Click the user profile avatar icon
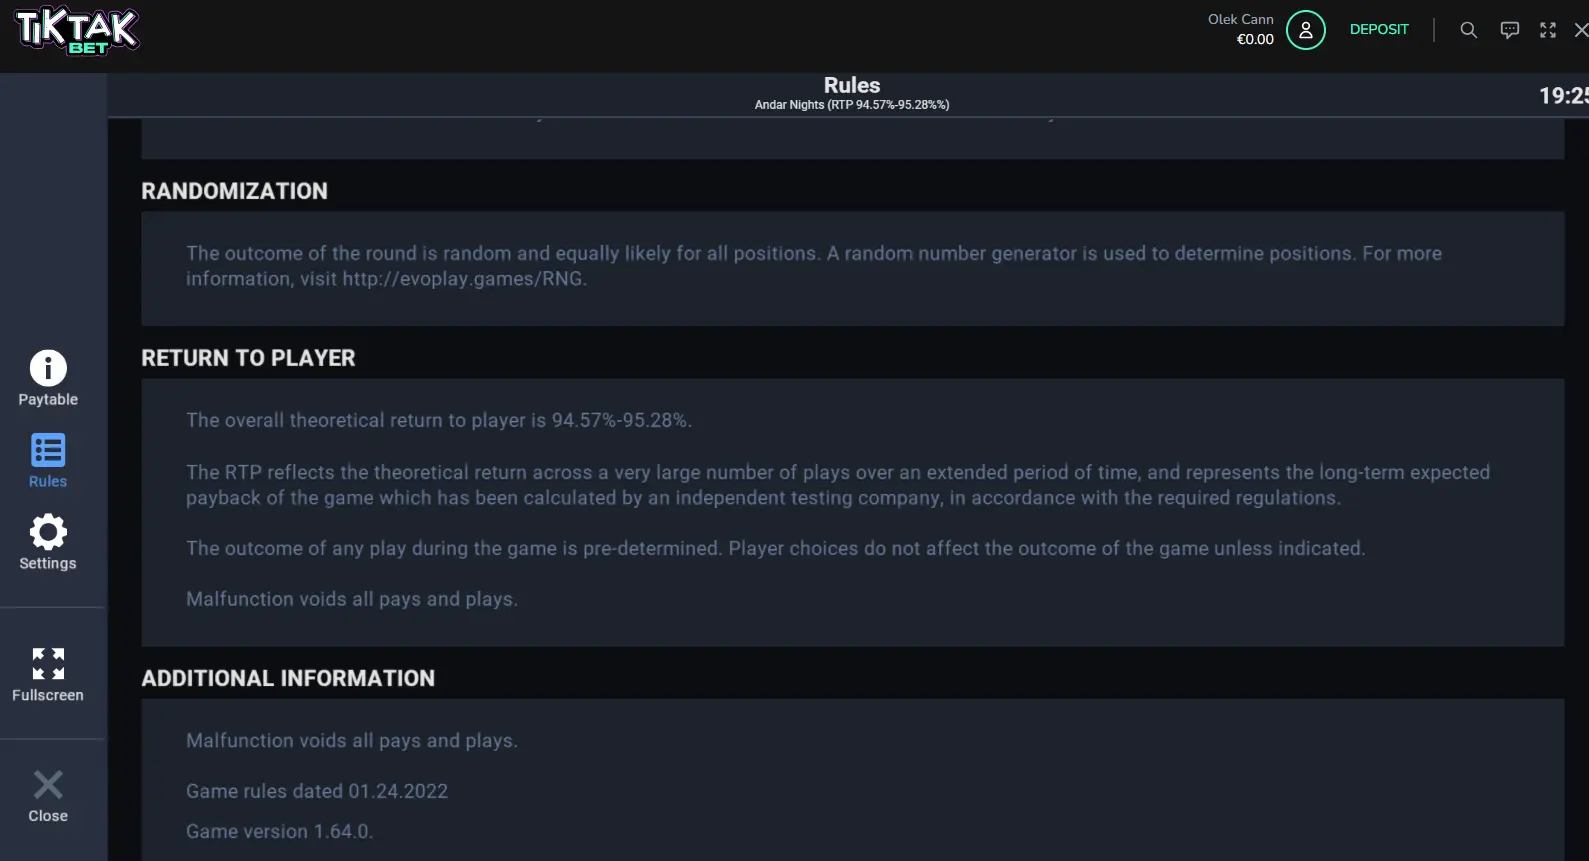Viewport: 1589px width, 861px height. tap(1305, 30)
